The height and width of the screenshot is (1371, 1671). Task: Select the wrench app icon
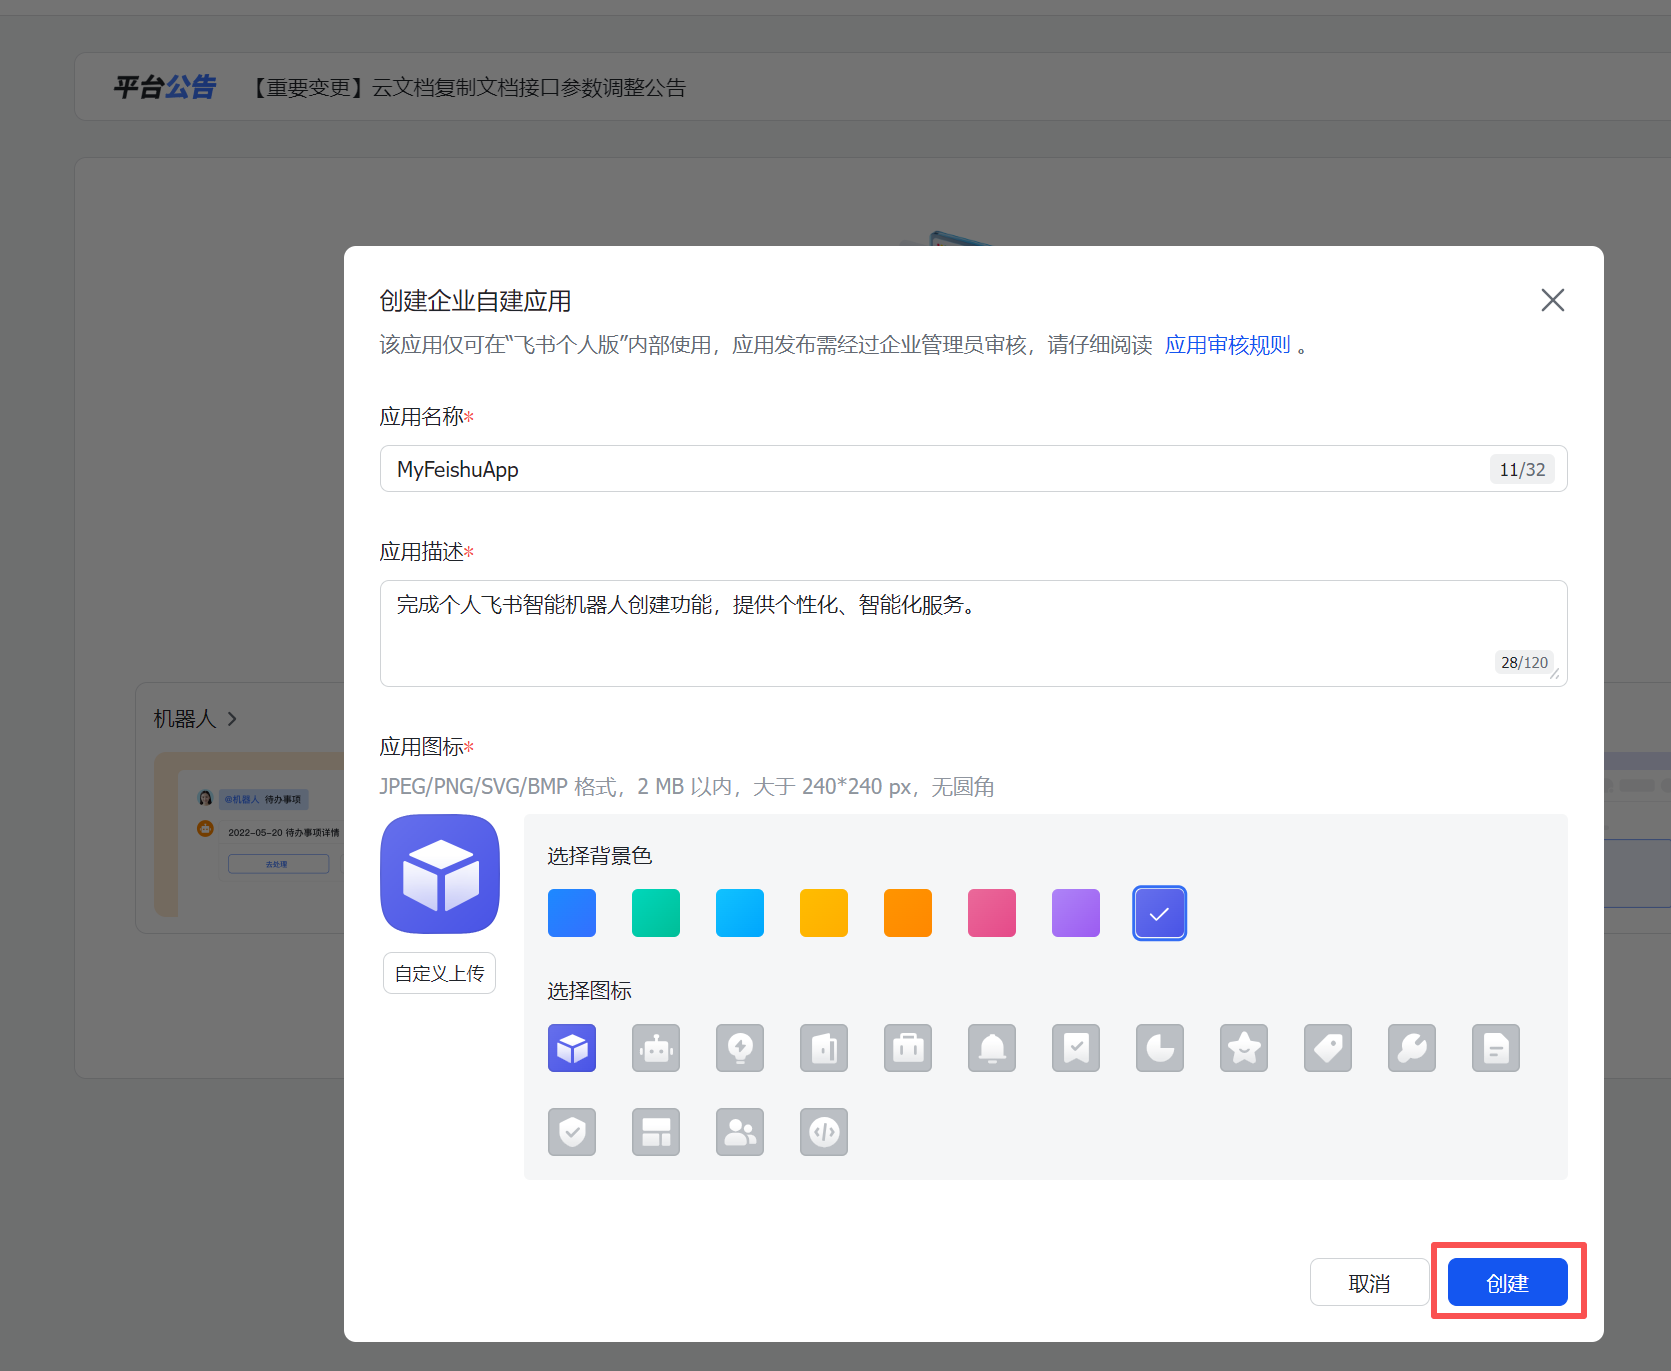pyautogui.click(x=1412, y=1048)
